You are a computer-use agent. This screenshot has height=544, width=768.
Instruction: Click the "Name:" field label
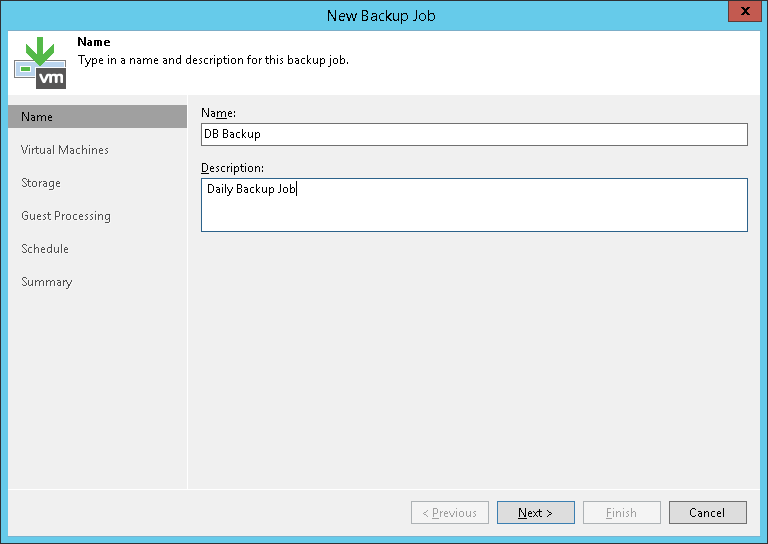218,113
